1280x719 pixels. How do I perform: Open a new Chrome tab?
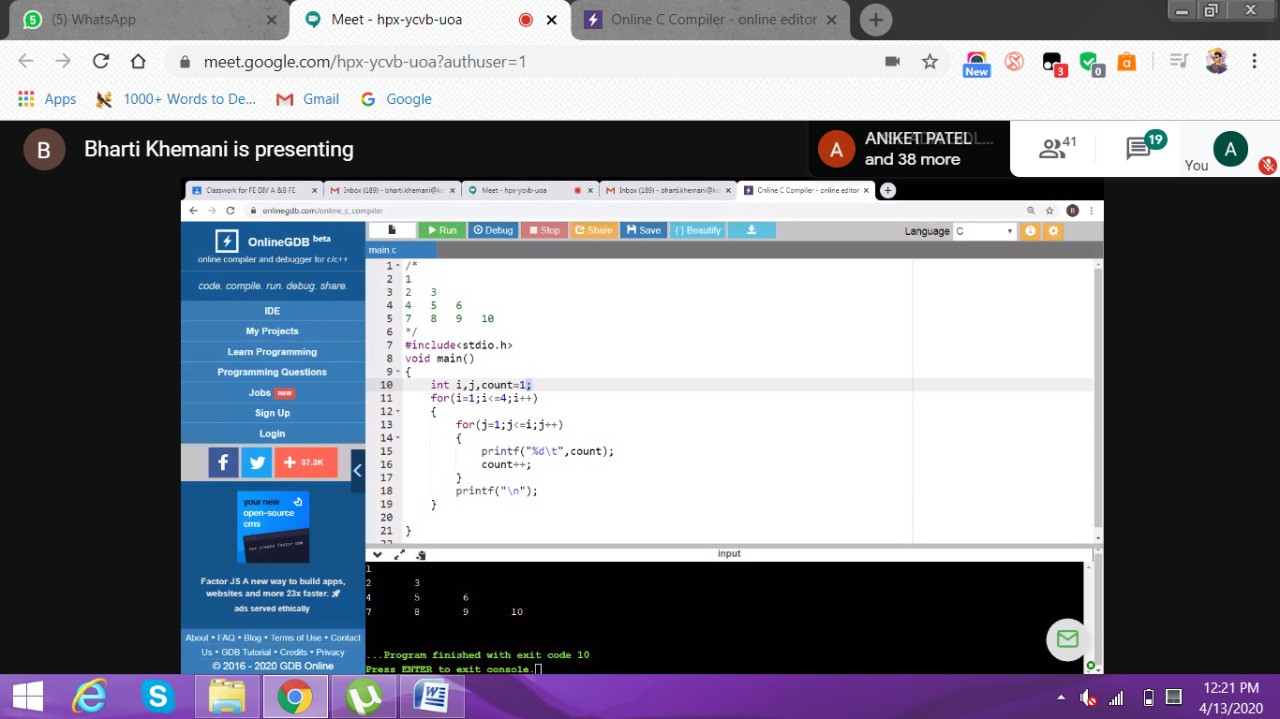875,20
